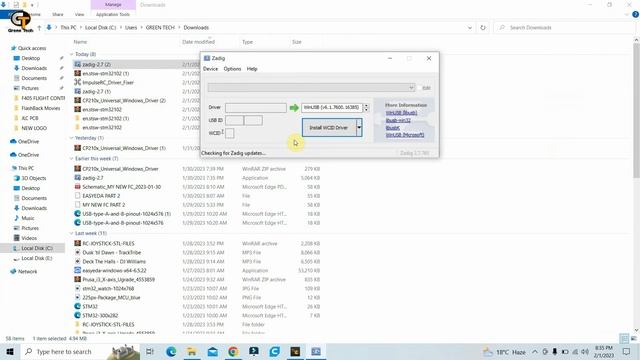The image size is (640, 360).
Task: Select the Dusk 'til Dawn - TrackTribe file
Action: [111, 253]
